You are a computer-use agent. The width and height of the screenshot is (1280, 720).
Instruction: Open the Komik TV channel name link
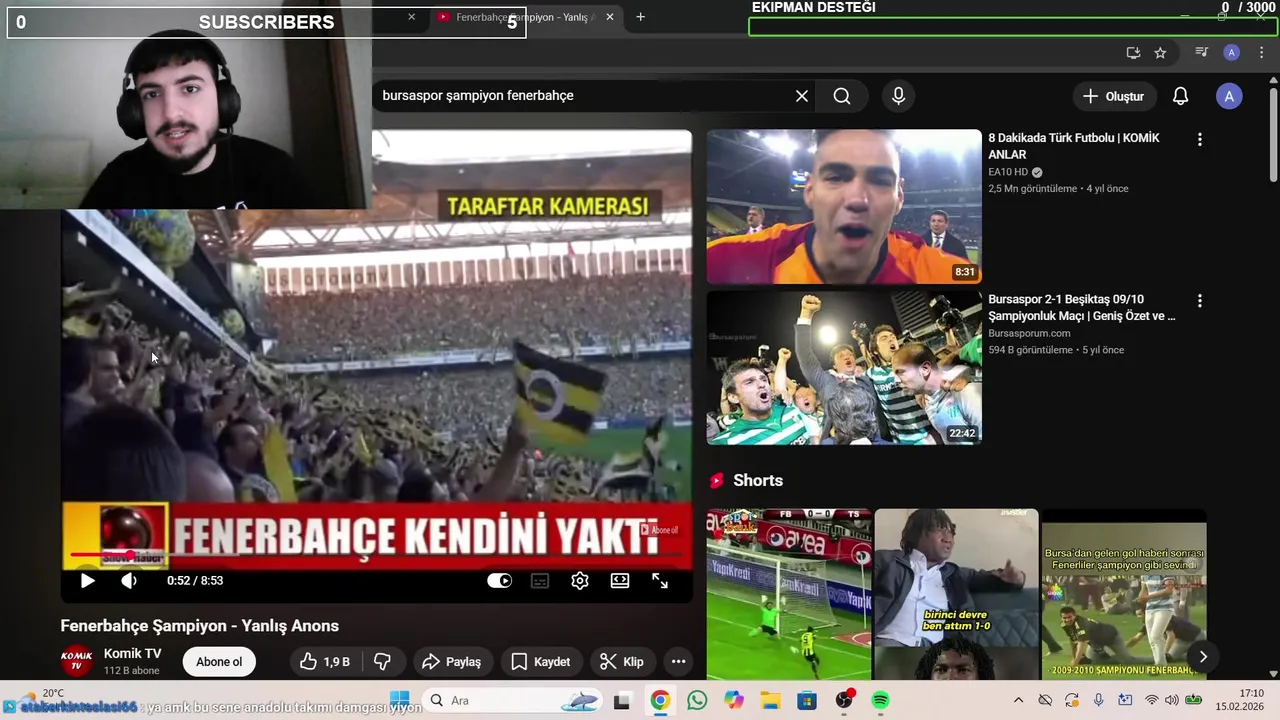coord(132,654)
